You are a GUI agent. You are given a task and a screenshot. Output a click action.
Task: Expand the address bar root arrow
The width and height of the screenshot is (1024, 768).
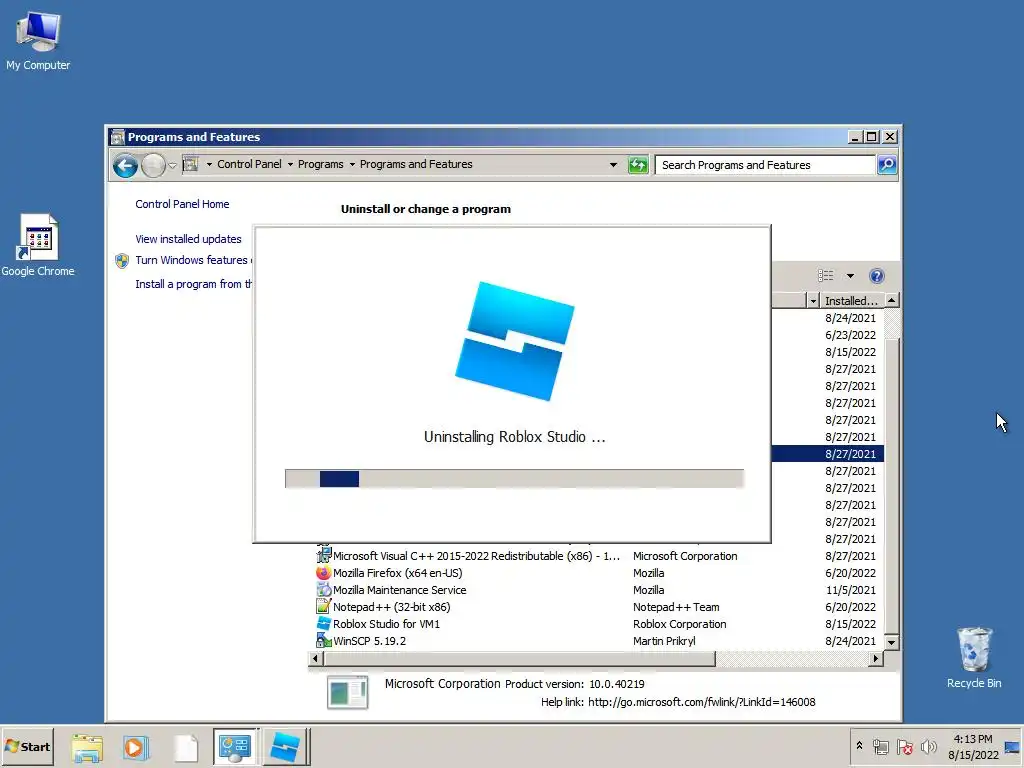pyautogui.click(x=209, y=165)
